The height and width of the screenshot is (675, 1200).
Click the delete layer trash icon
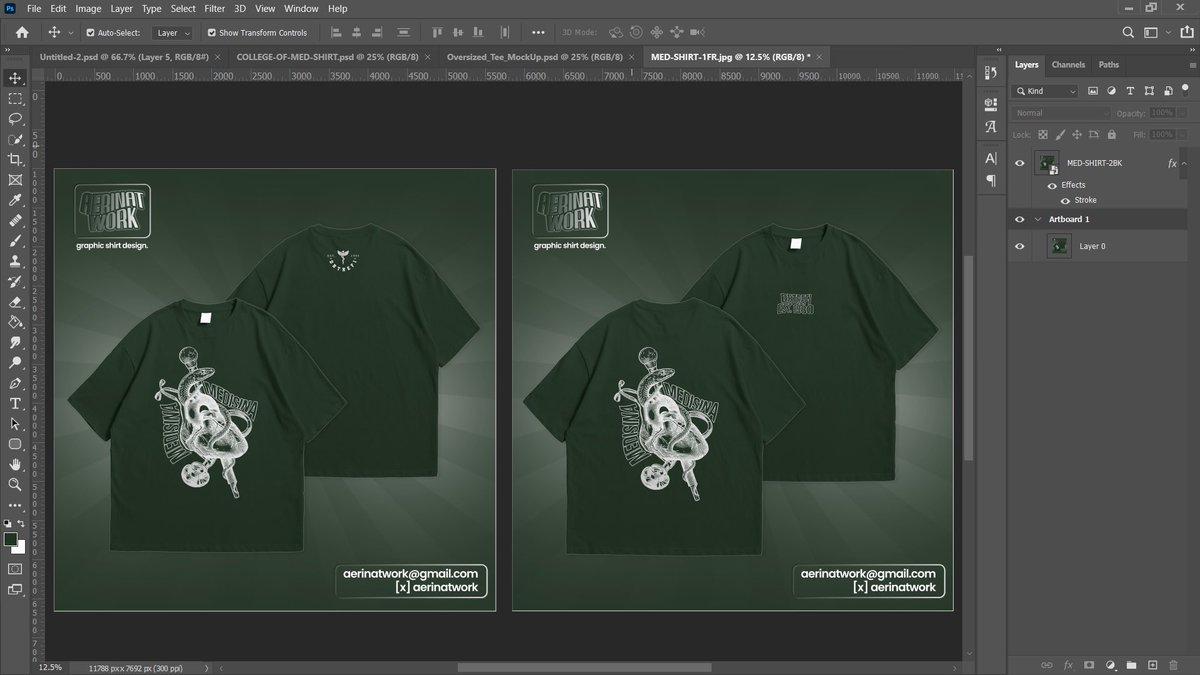pyautogui.click(x=1173, y=664)
